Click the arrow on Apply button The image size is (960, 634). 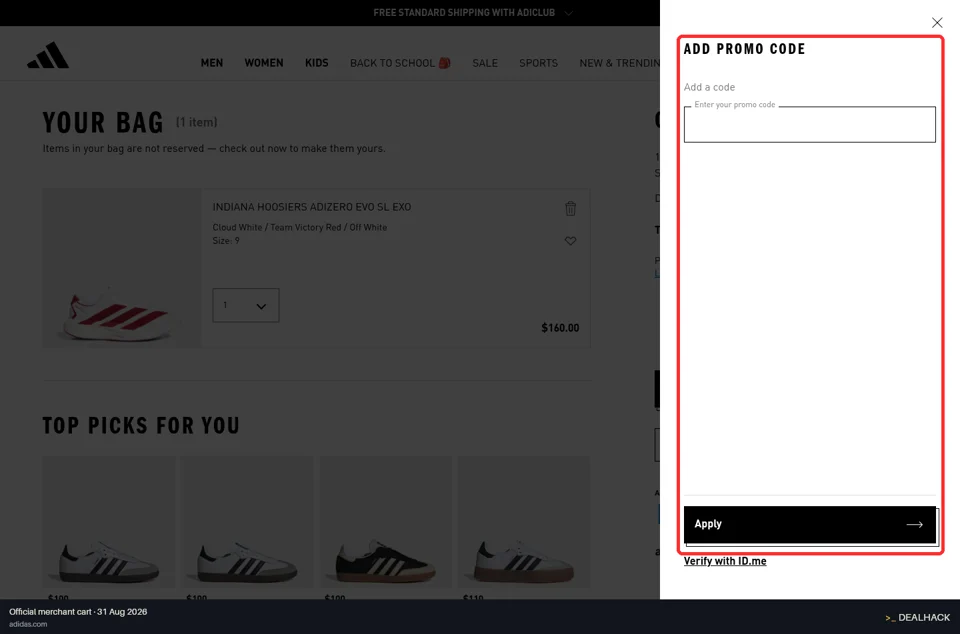915,524
